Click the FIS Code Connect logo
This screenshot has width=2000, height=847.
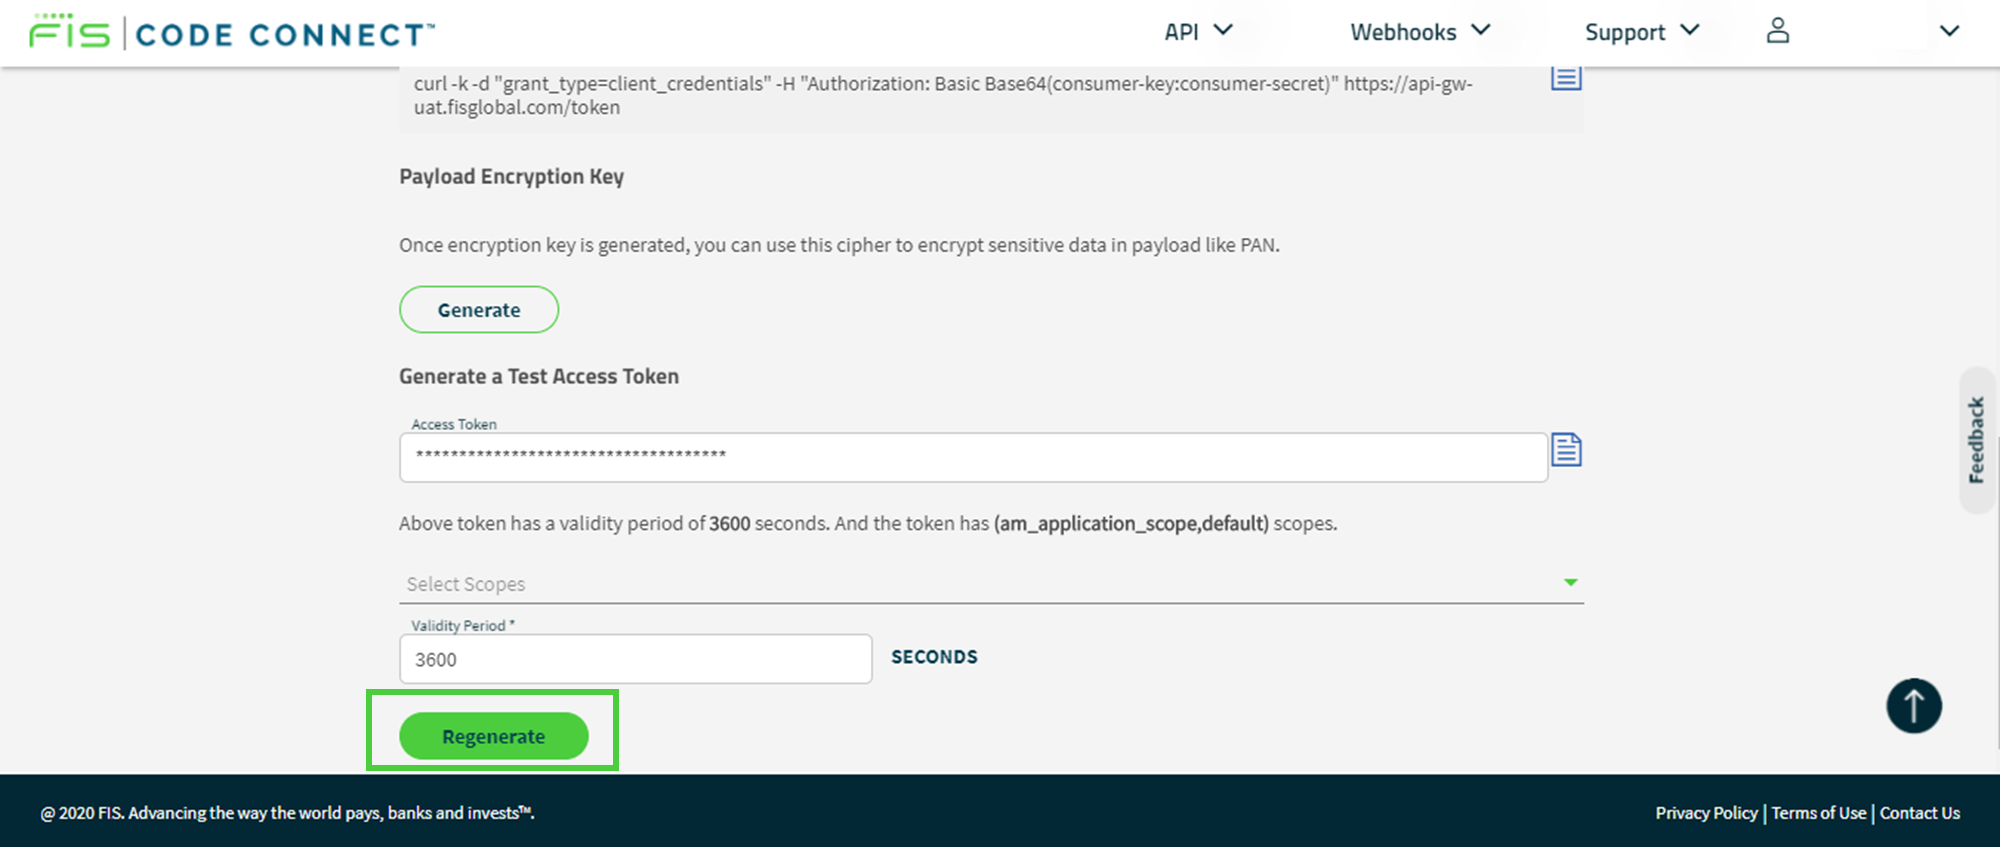coord(232,33)
